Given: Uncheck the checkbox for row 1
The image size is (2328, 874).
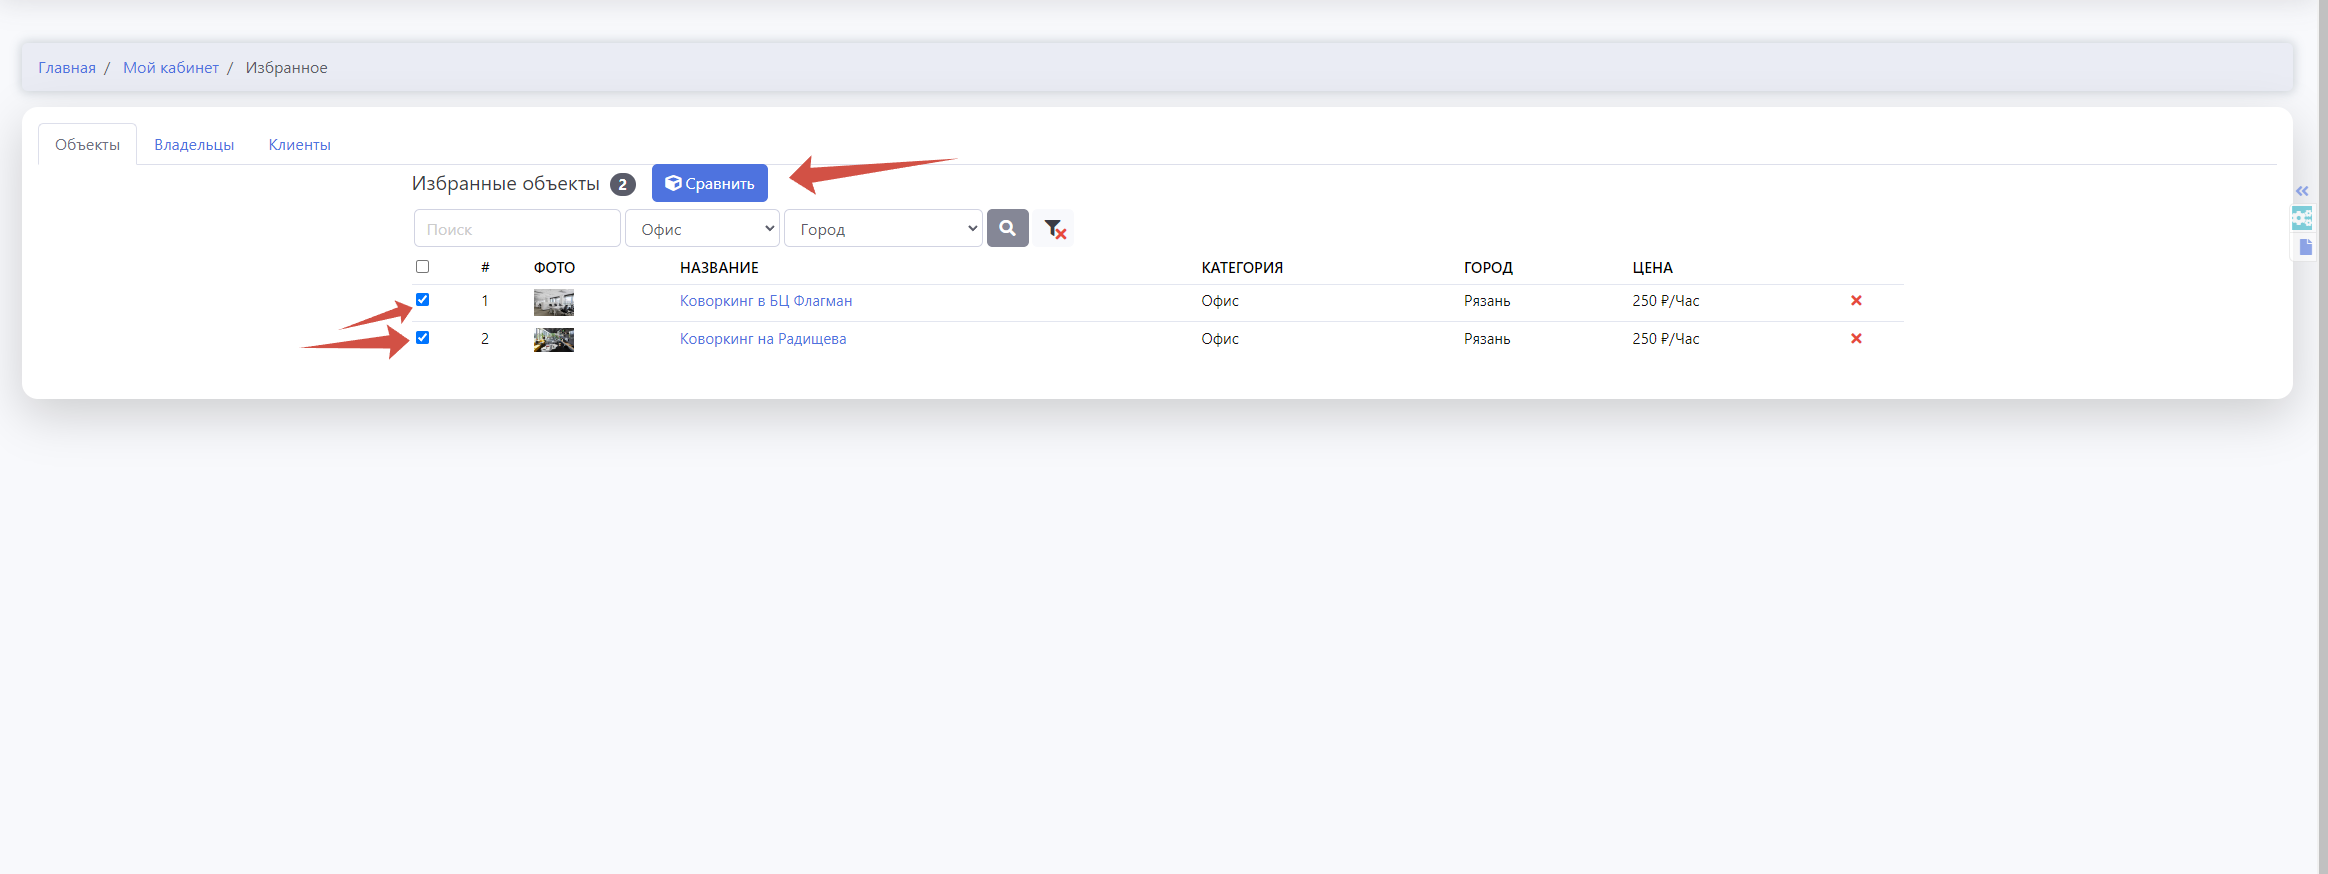Looking at the screenshot, I should pyautogui.click(x=422, y=300).
